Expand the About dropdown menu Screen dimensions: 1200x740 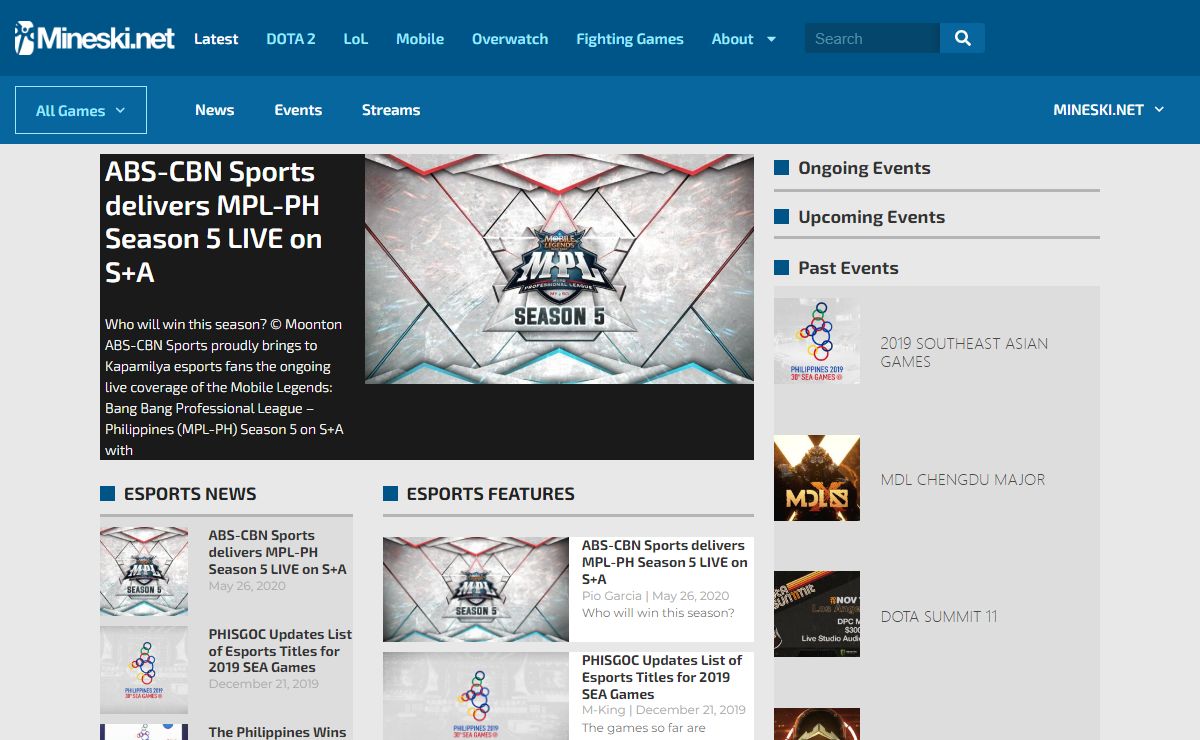coord(744,39)
